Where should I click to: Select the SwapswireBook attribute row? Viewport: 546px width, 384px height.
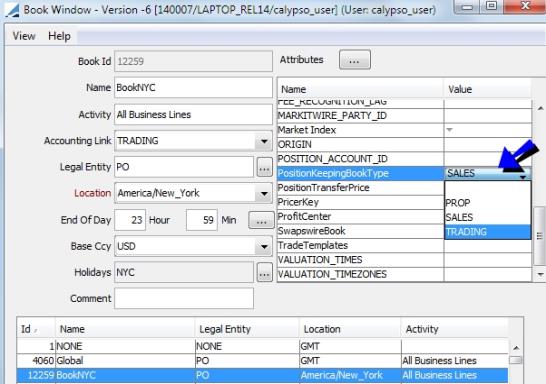click(360, 231)
